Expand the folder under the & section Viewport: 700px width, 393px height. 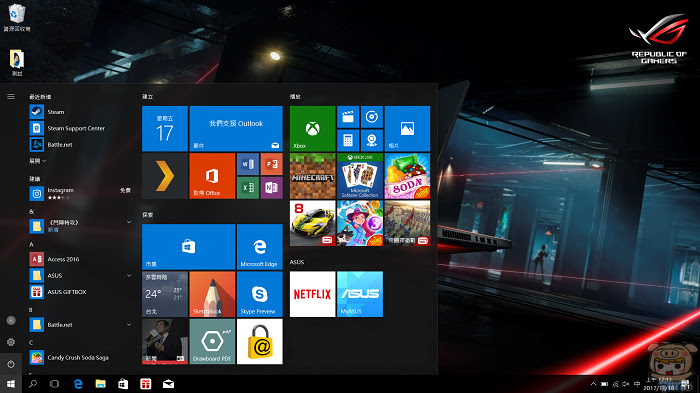pos(129,222)
